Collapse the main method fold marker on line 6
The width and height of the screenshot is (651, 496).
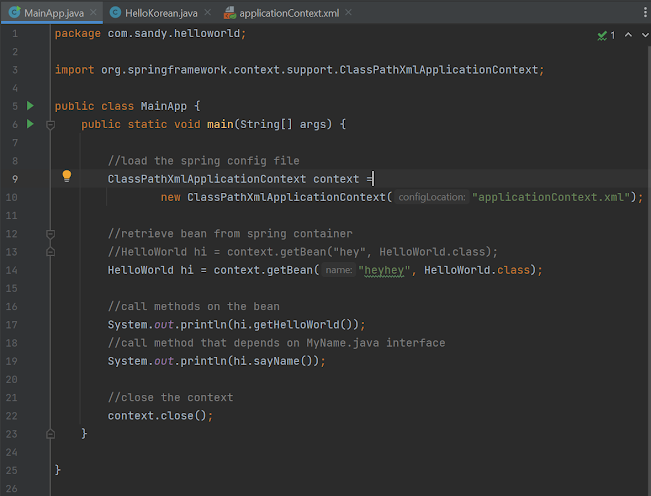pos(50,124)
